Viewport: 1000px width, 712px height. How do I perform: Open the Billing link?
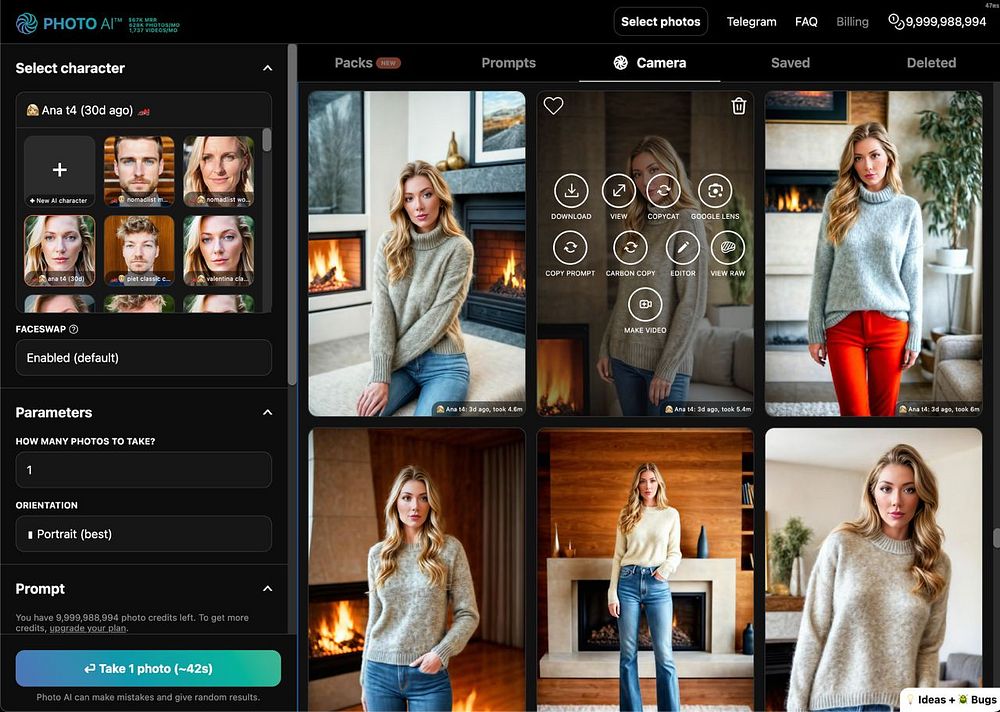point(852,22)
